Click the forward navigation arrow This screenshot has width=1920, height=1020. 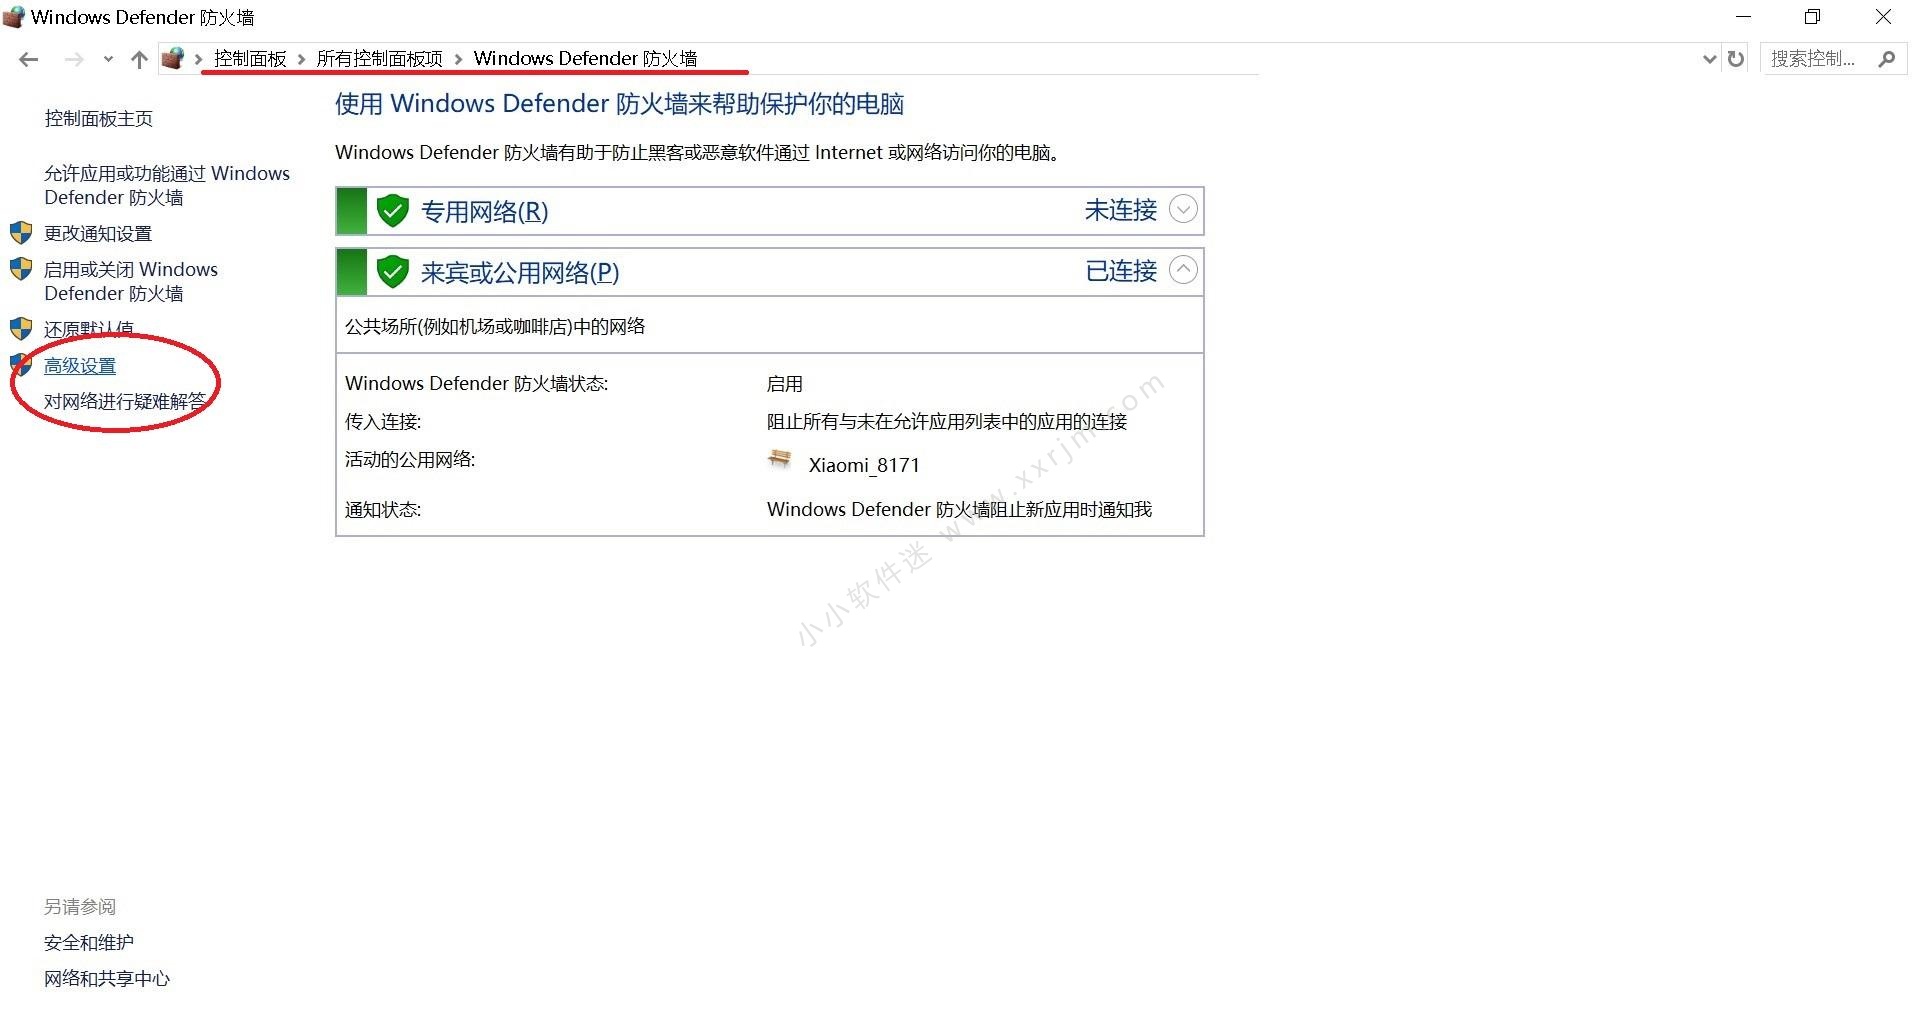point(74,60)
